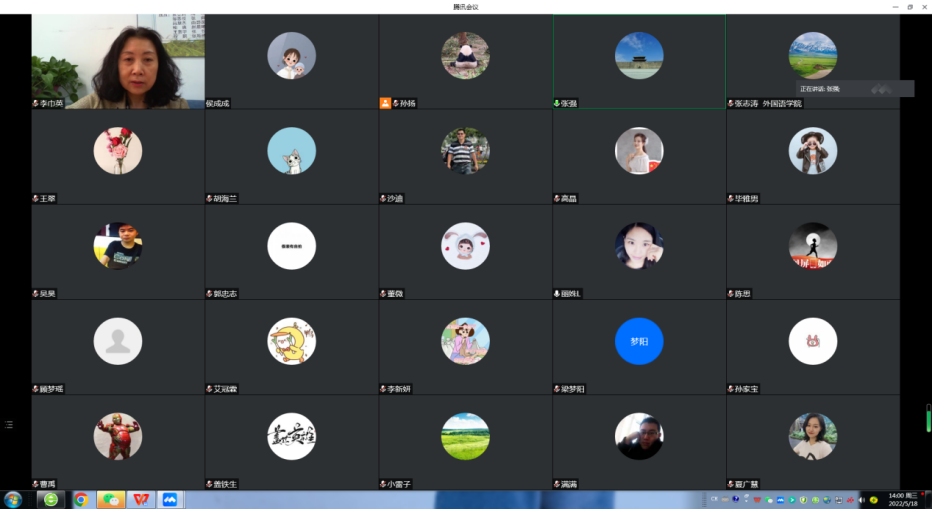
Task: Click the green audio level meter at right edge
Action: click(927, 417)
